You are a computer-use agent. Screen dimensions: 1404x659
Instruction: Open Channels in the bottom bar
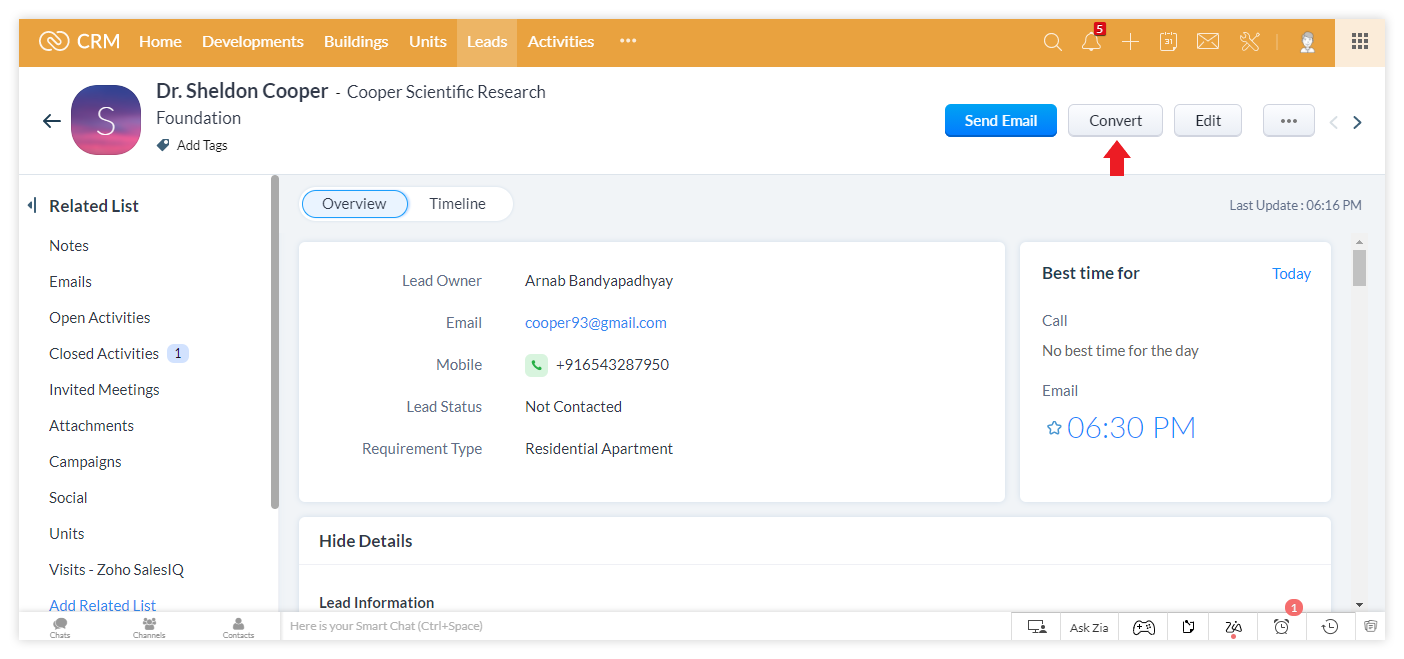click(x=149, y=627)
